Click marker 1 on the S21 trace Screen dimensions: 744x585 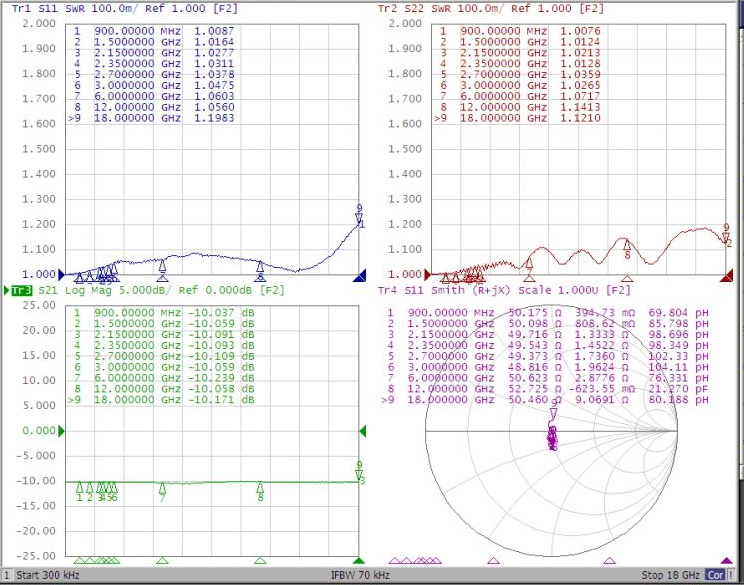pos(80,488)
